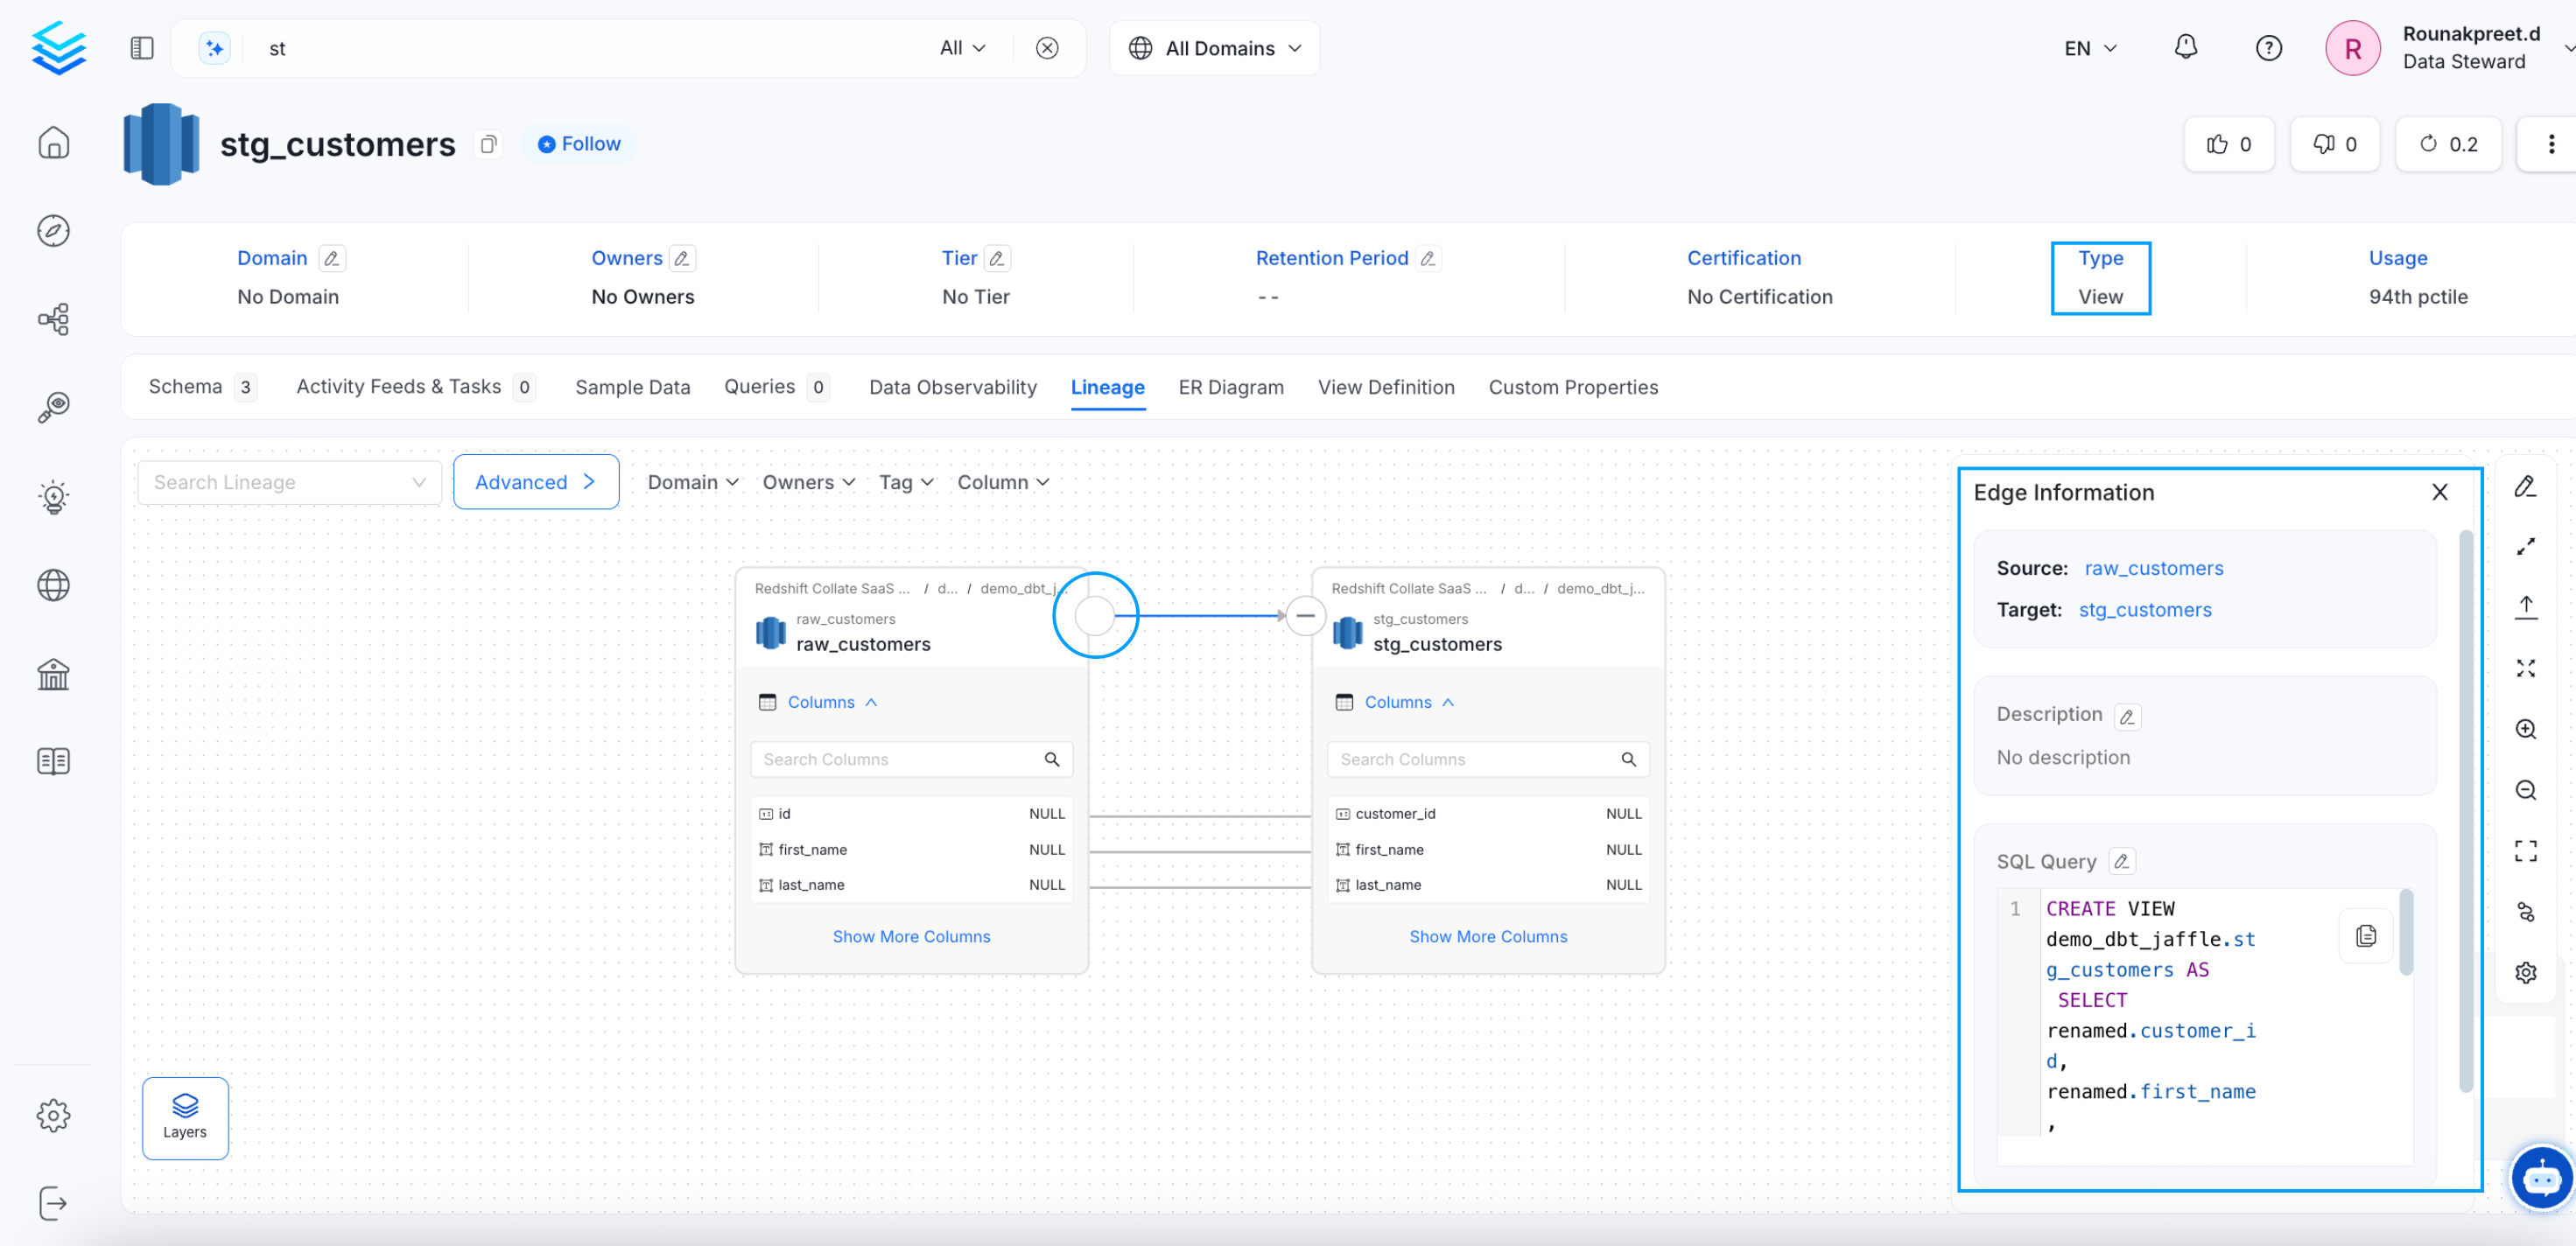Open the All Domains dropdown

coord(1214,47)
